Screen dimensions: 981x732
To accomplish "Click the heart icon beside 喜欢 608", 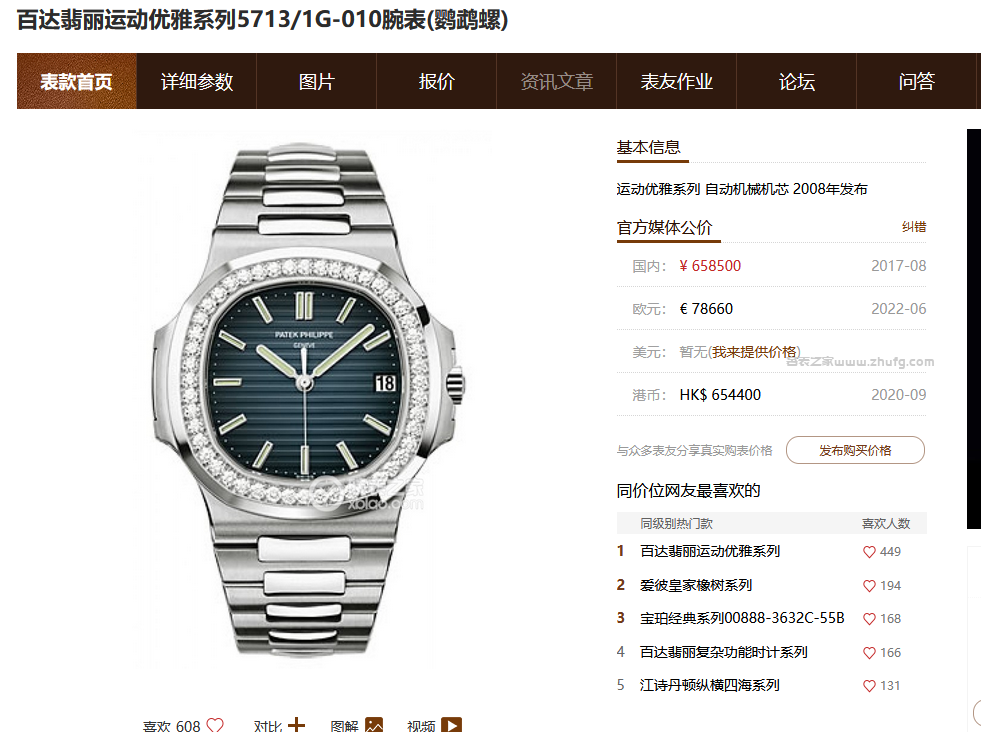I will (x=215, y=725).
